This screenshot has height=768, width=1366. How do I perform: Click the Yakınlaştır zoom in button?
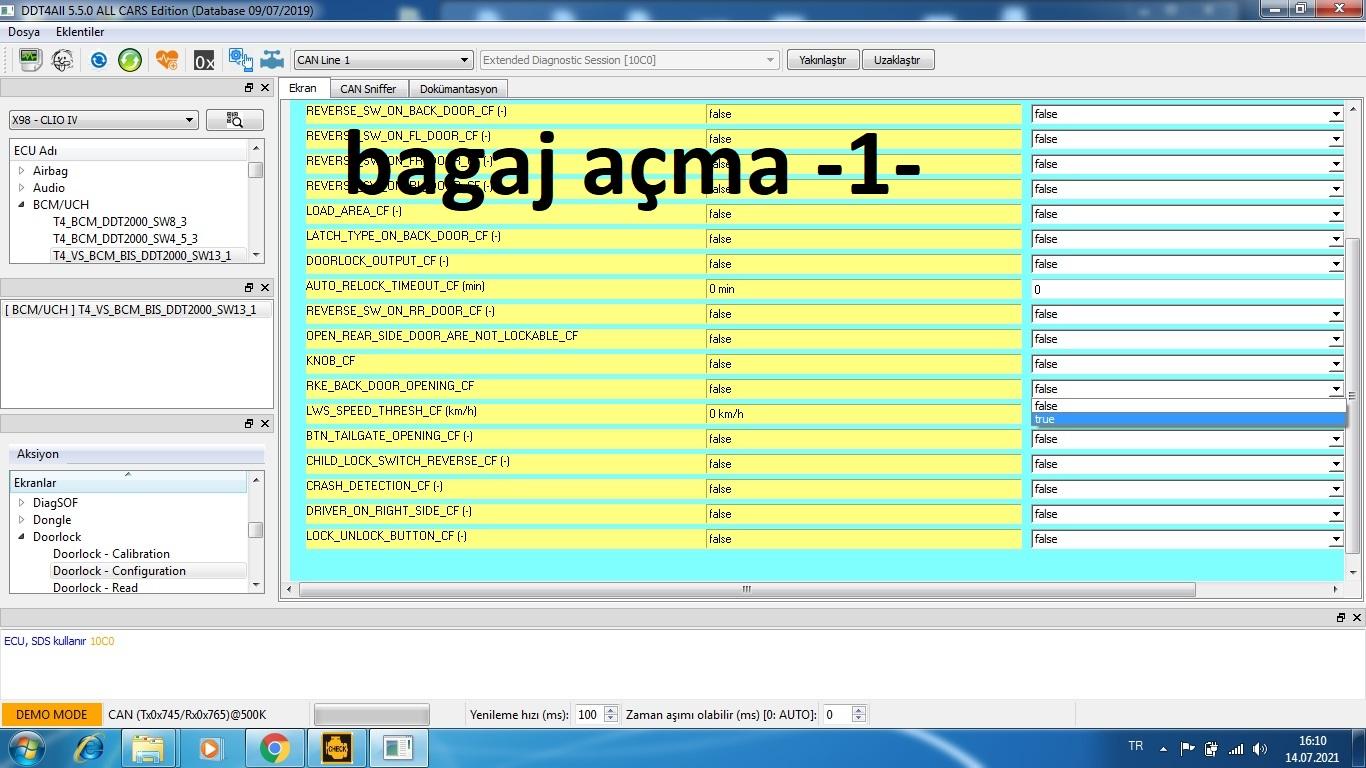point(822,60)
